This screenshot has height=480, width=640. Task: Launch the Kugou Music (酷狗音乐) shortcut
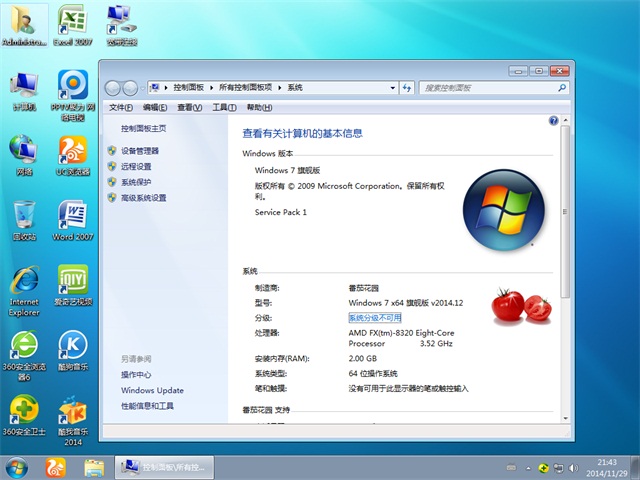point(73,350)
